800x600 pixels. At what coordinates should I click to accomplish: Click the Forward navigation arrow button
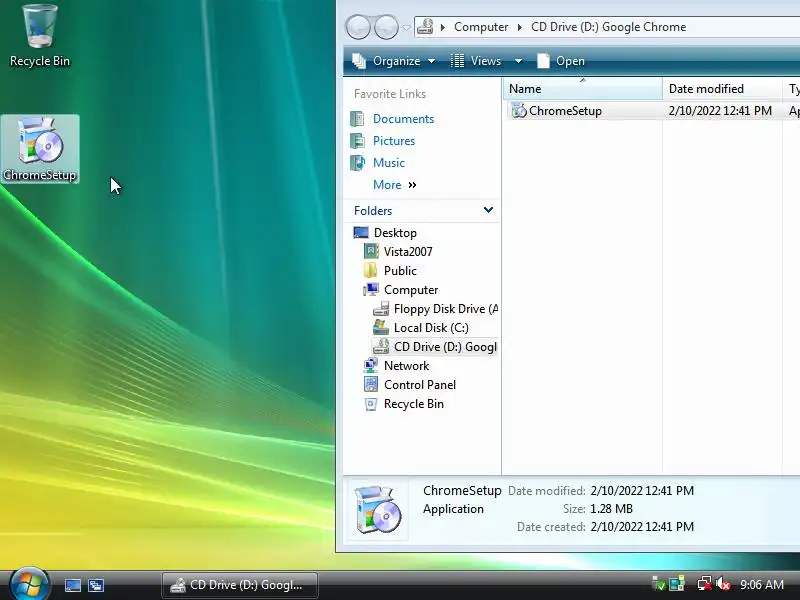point(386,27)
